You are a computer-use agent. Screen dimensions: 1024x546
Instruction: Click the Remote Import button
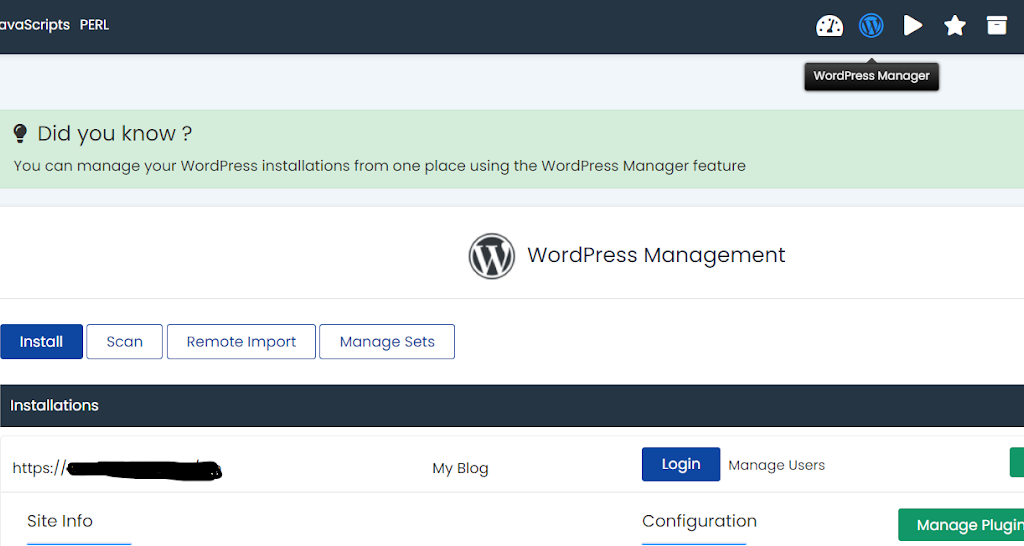[242, 342]
